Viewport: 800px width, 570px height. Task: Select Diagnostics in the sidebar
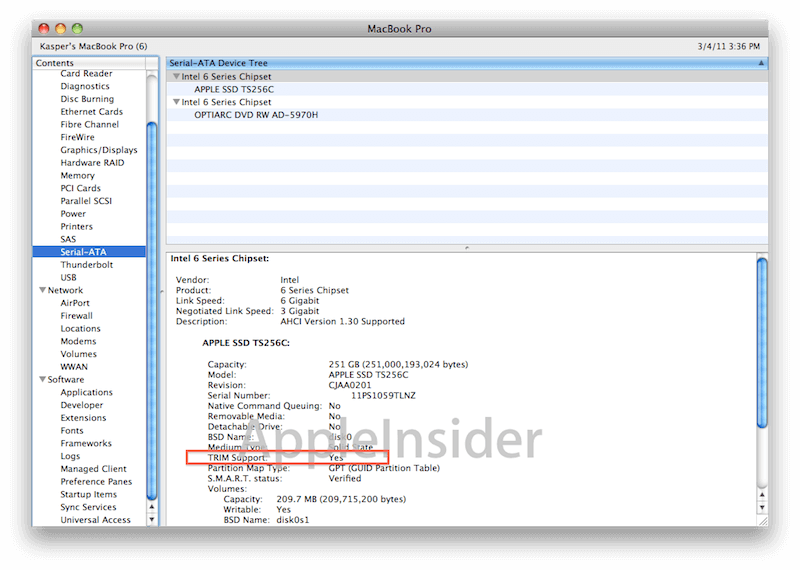85,86
